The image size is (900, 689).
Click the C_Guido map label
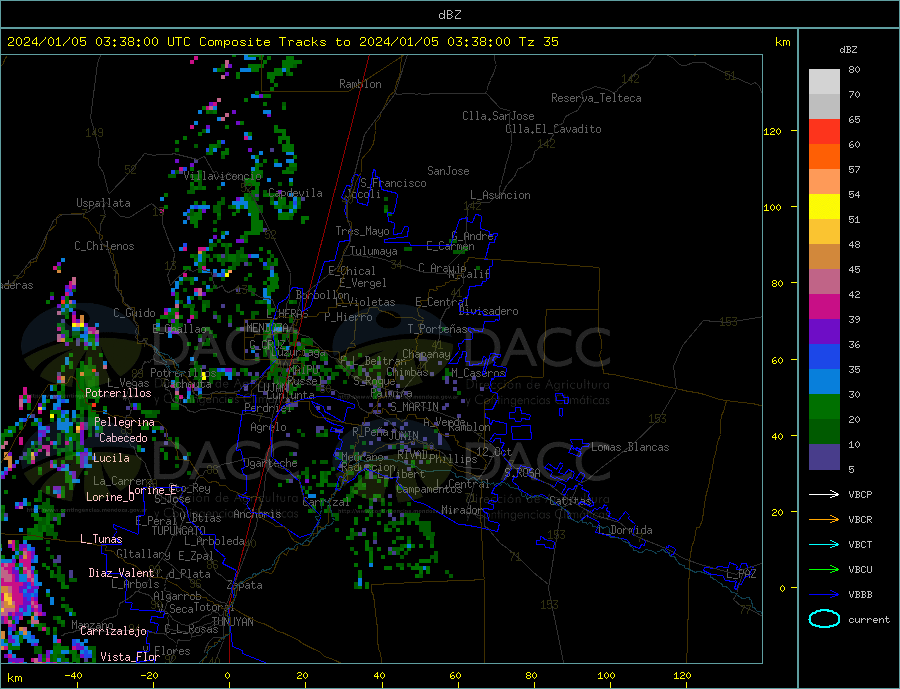point(134,313)
